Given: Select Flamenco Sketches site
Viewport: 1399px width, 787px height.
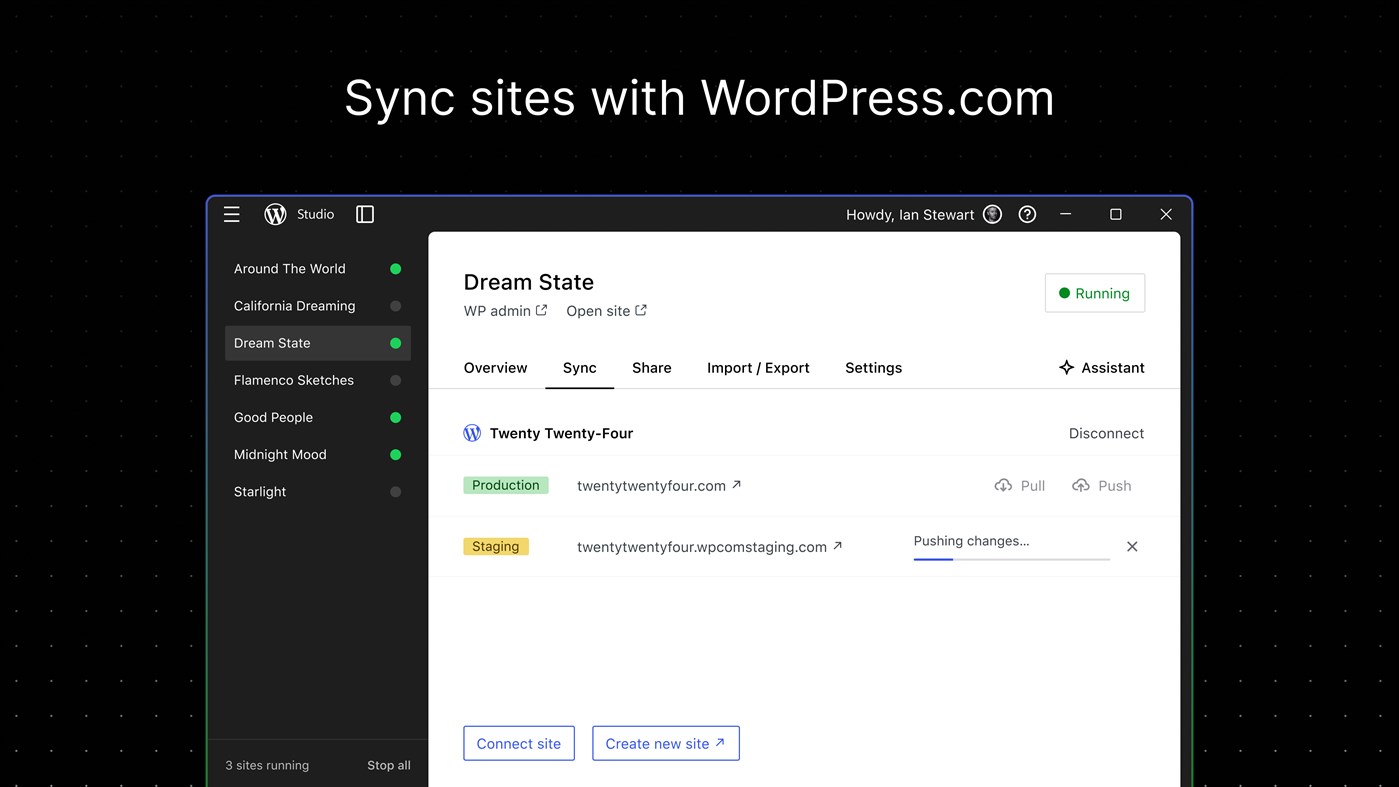Looking at the screenshot, I should tap(318, 380).
